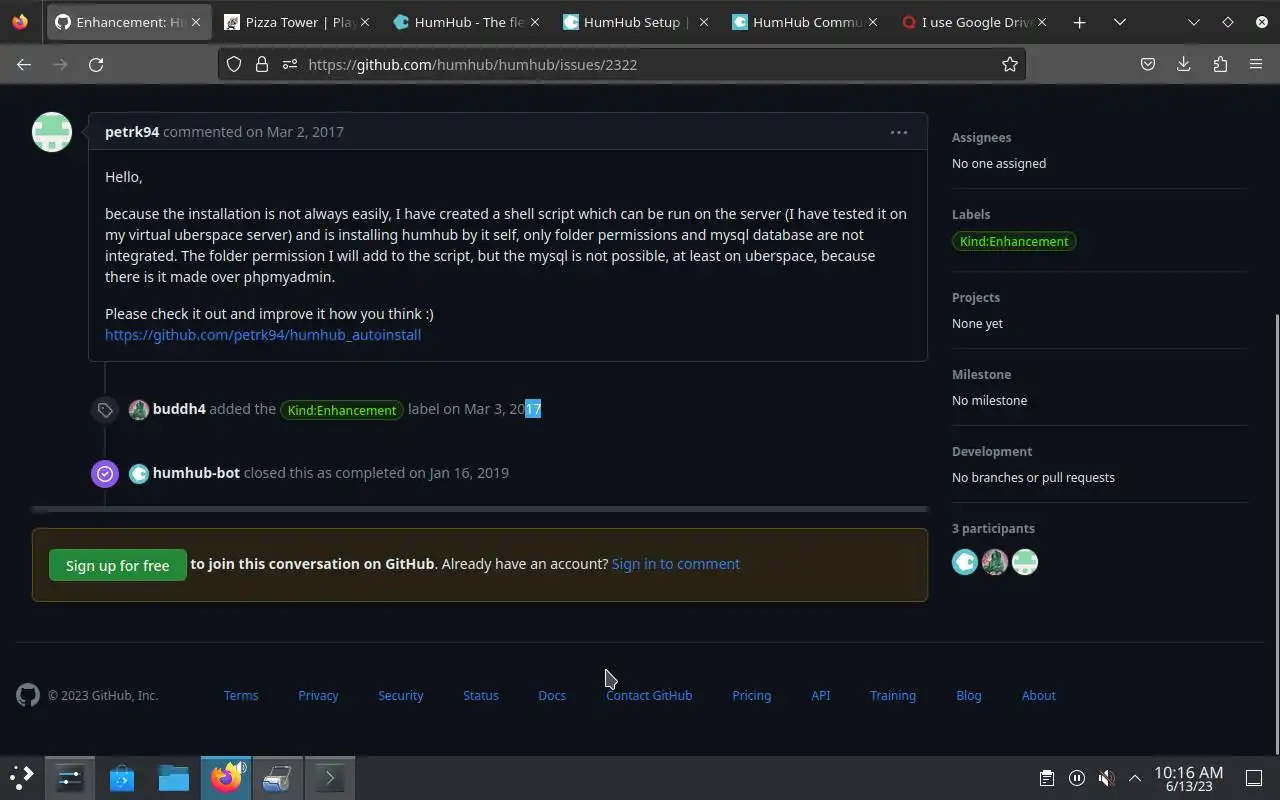Open the Firefox downloads panel

pos(1183,64)
